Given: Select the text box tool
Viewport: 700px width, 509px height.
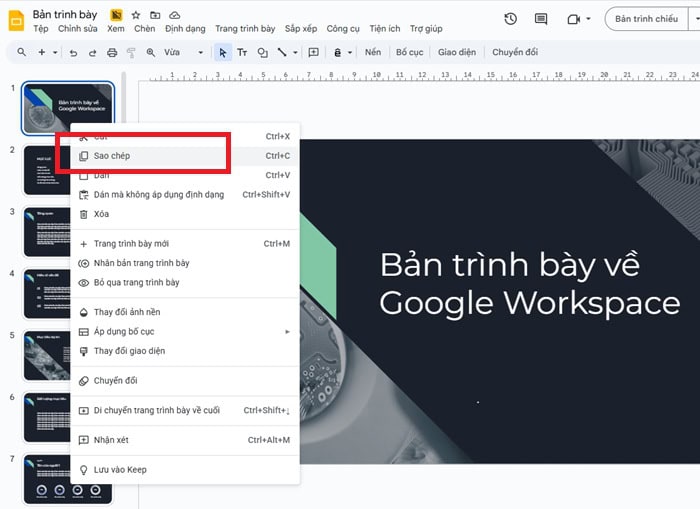Looking at the screenshot, I should click(x=243, y=52).
